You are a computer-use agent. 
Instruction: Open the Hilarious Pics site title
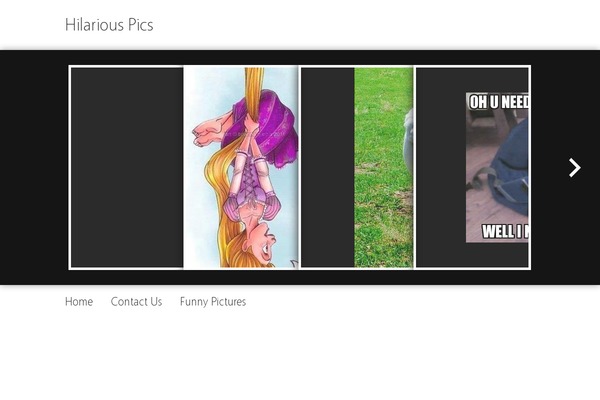coord(109,25)
